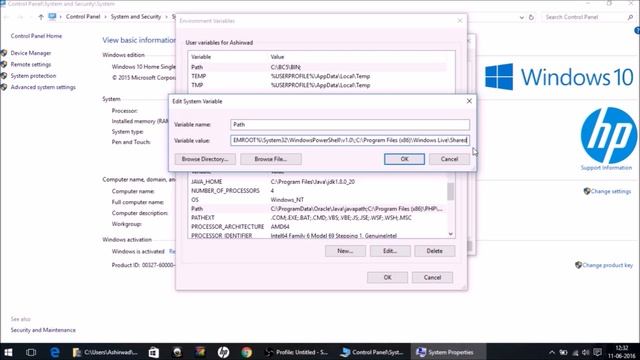Show hidden system tray icons
The width and height of the screenshot is (640, 360).
[x=551, y=352]
